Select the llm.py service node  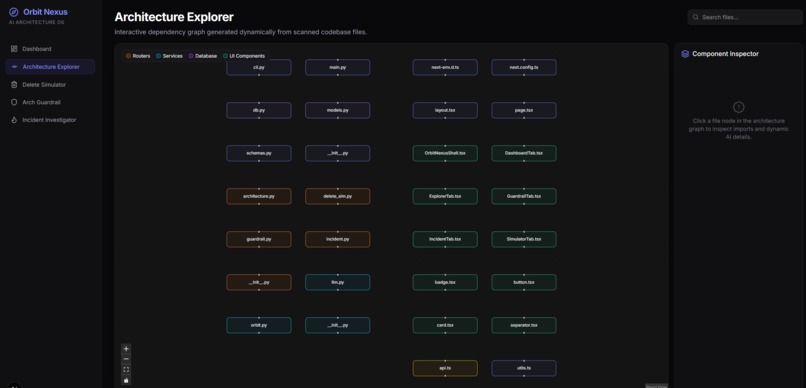(337, 282)
